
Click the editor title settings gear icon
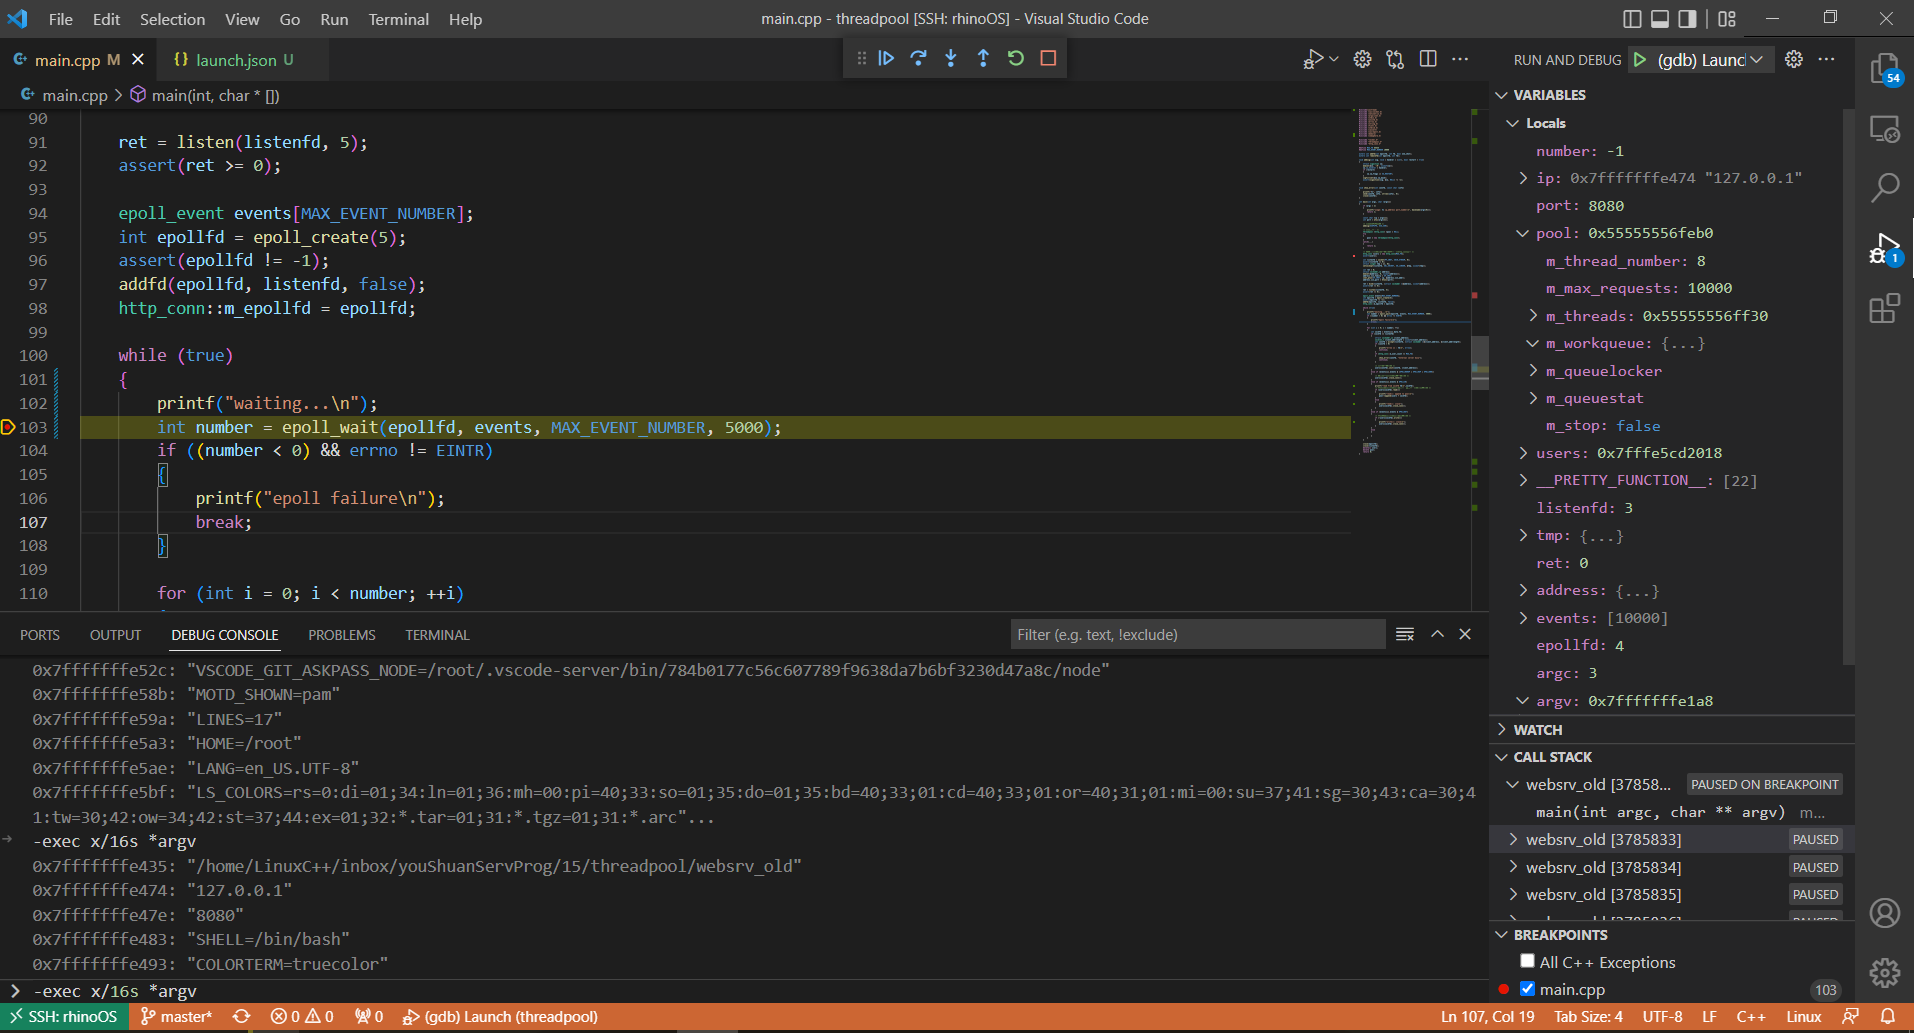pos(1362,60)
